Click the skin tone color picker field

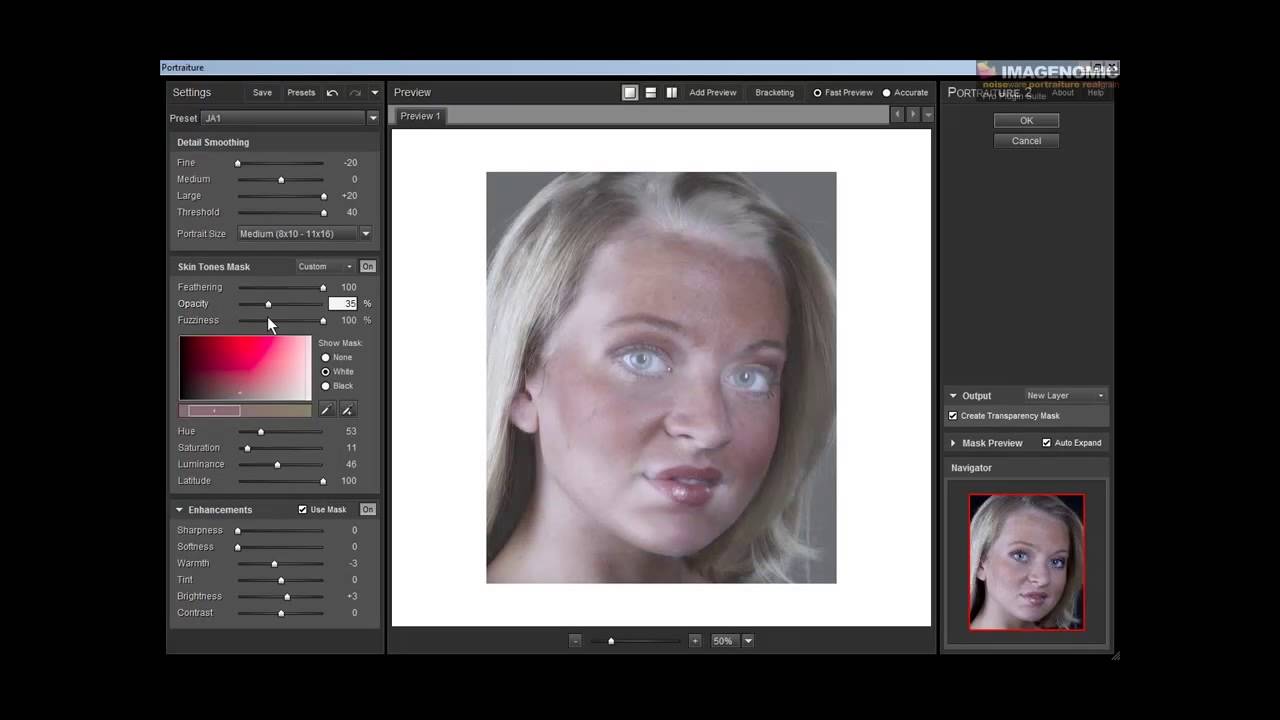(x=245, y=368)
